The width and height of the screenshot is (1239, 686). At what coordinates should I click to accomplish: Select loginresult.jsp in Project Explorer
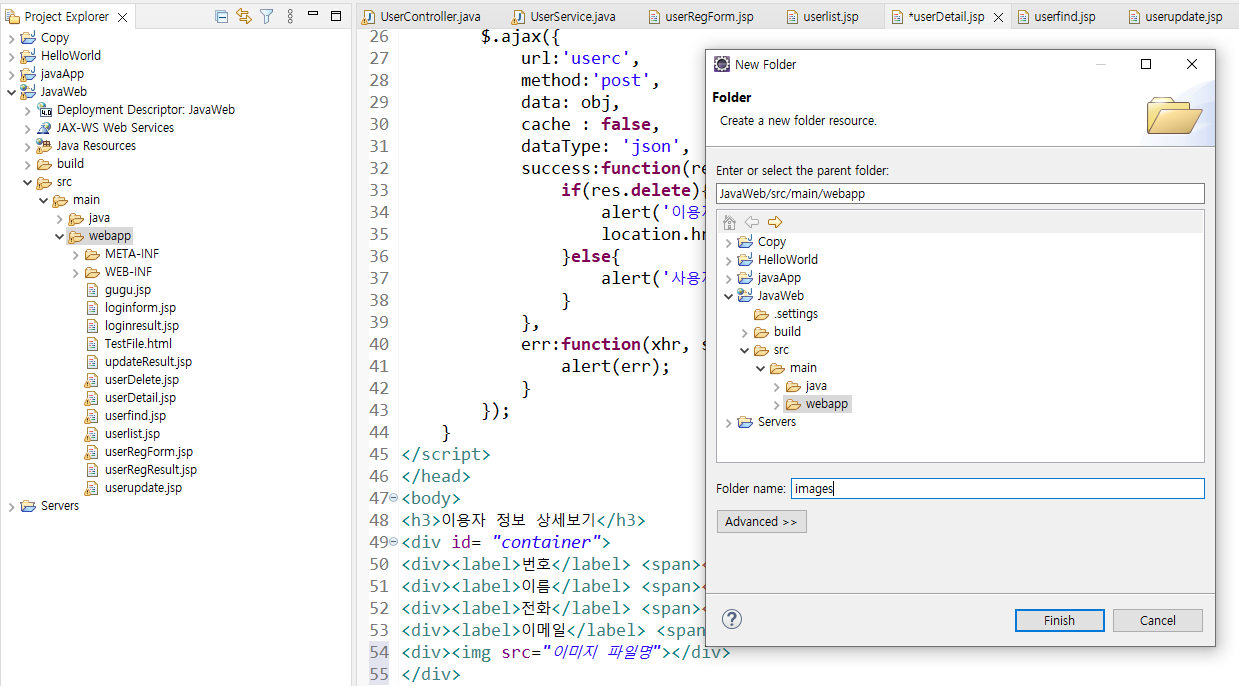point(142,326)
